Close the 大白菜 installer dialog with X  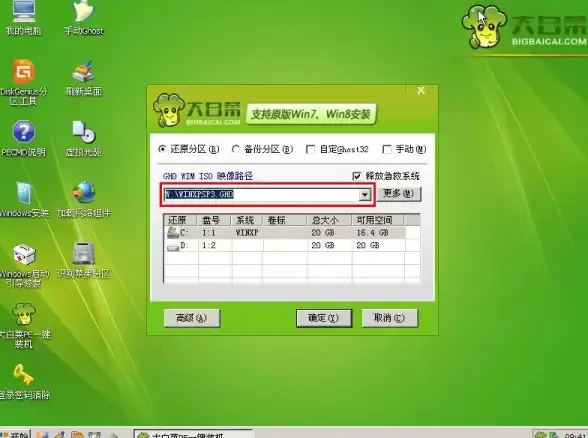pos(421,90)
